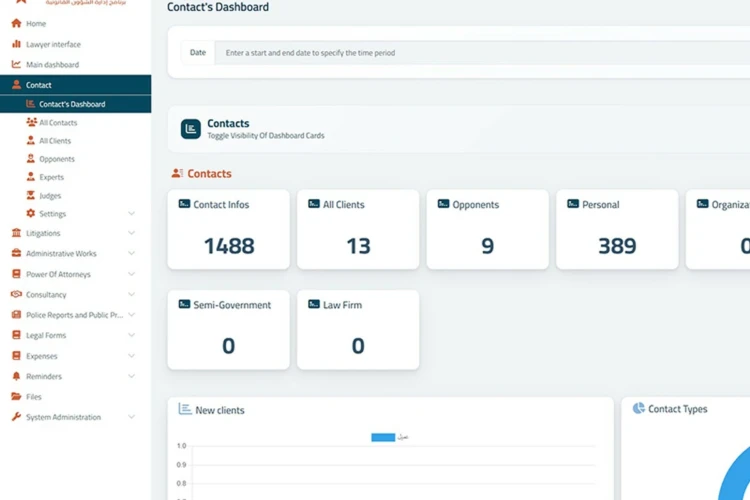Click the orange Contacts section heading
This screenshot has width=750, height=500.
209,173
